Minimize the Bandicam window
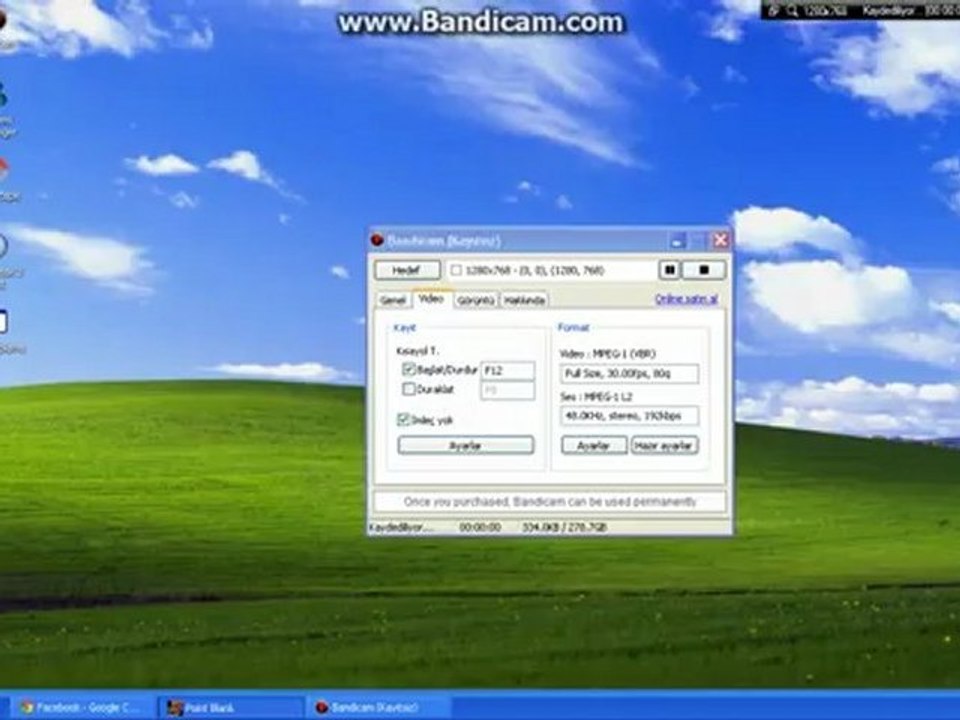960x720 pixels. coord(677,241)
